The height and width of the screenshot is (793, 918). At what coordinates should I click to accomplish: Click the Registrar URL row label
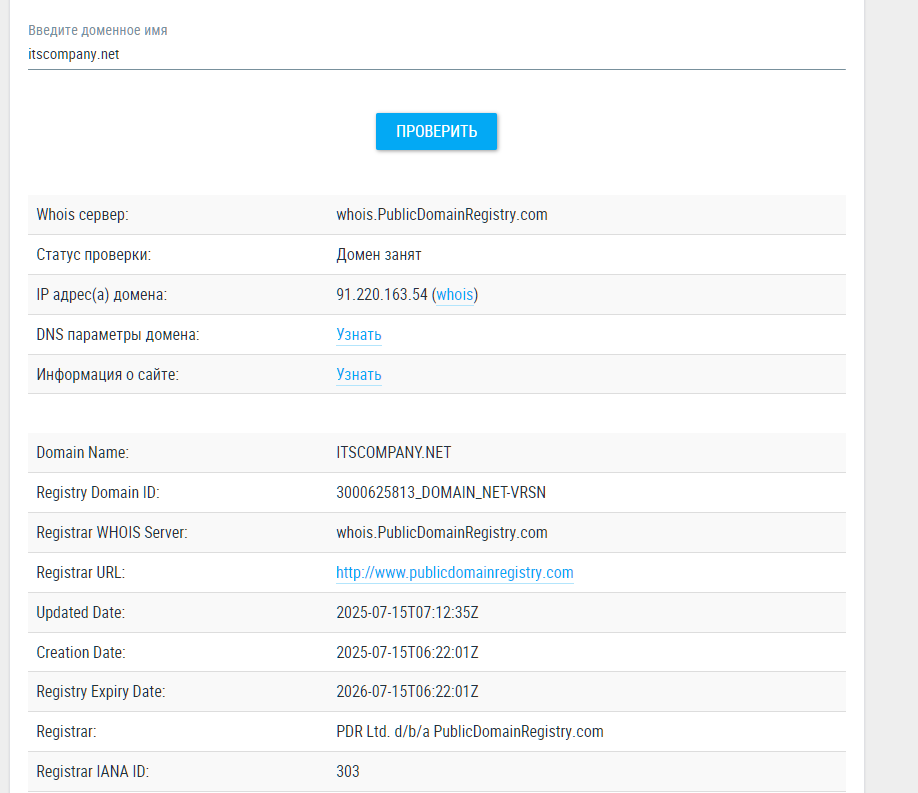point(80,573)
